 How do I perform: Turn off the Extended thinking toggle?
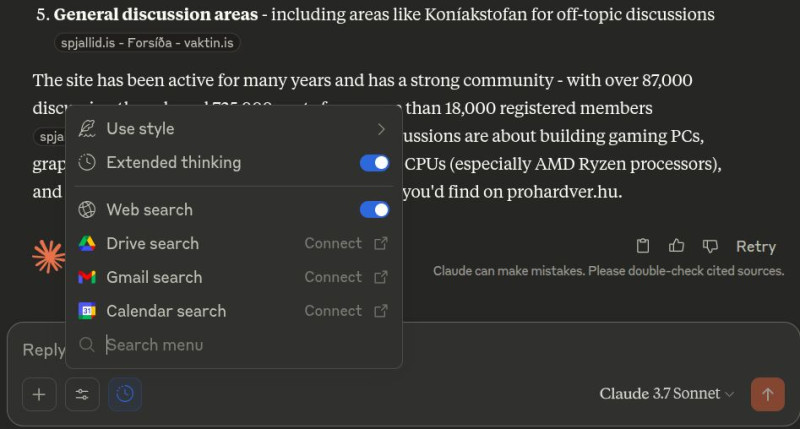tap(374, 162)
